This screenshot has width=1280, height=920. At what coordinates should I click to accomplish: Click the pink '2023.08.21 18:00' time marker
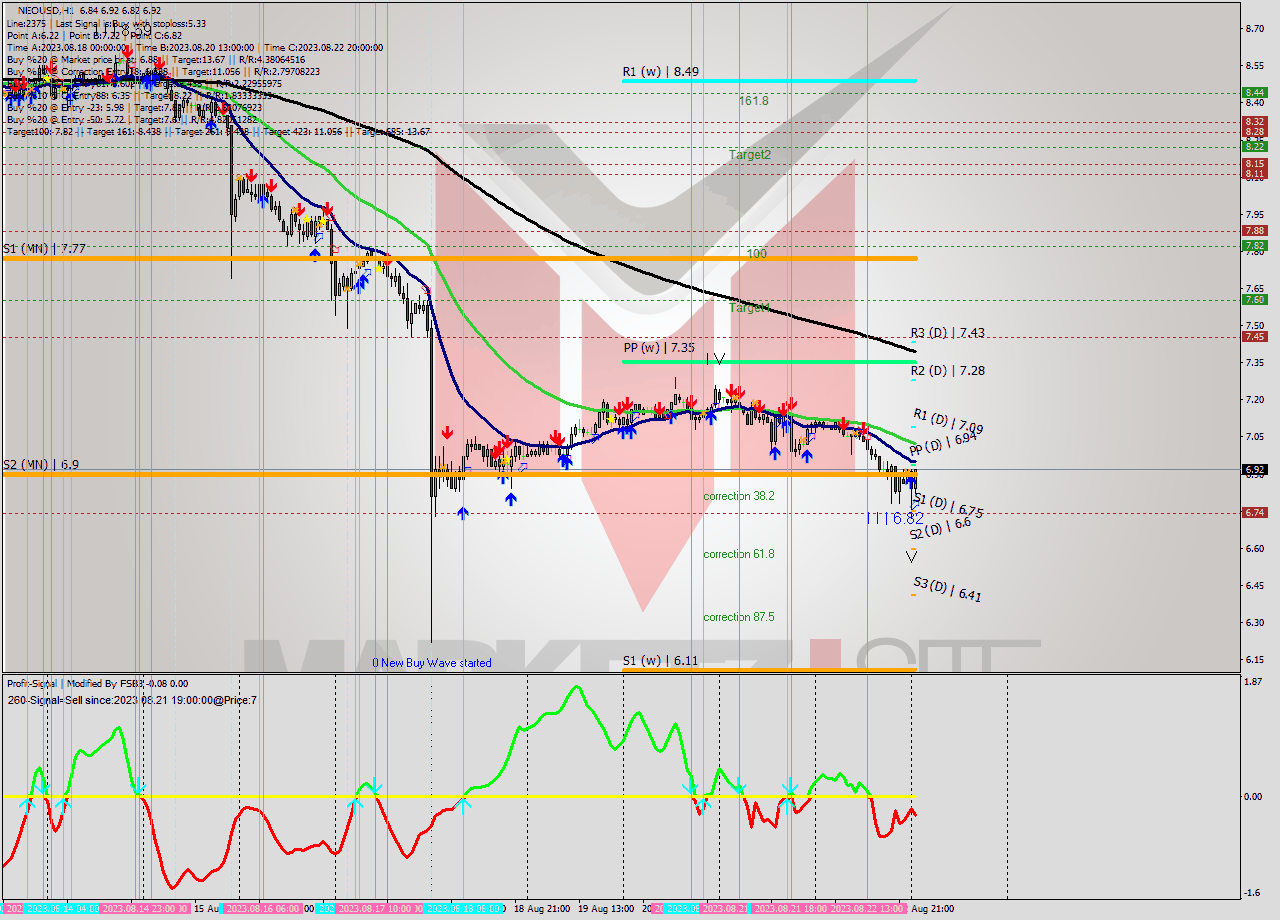pos(789,909)
